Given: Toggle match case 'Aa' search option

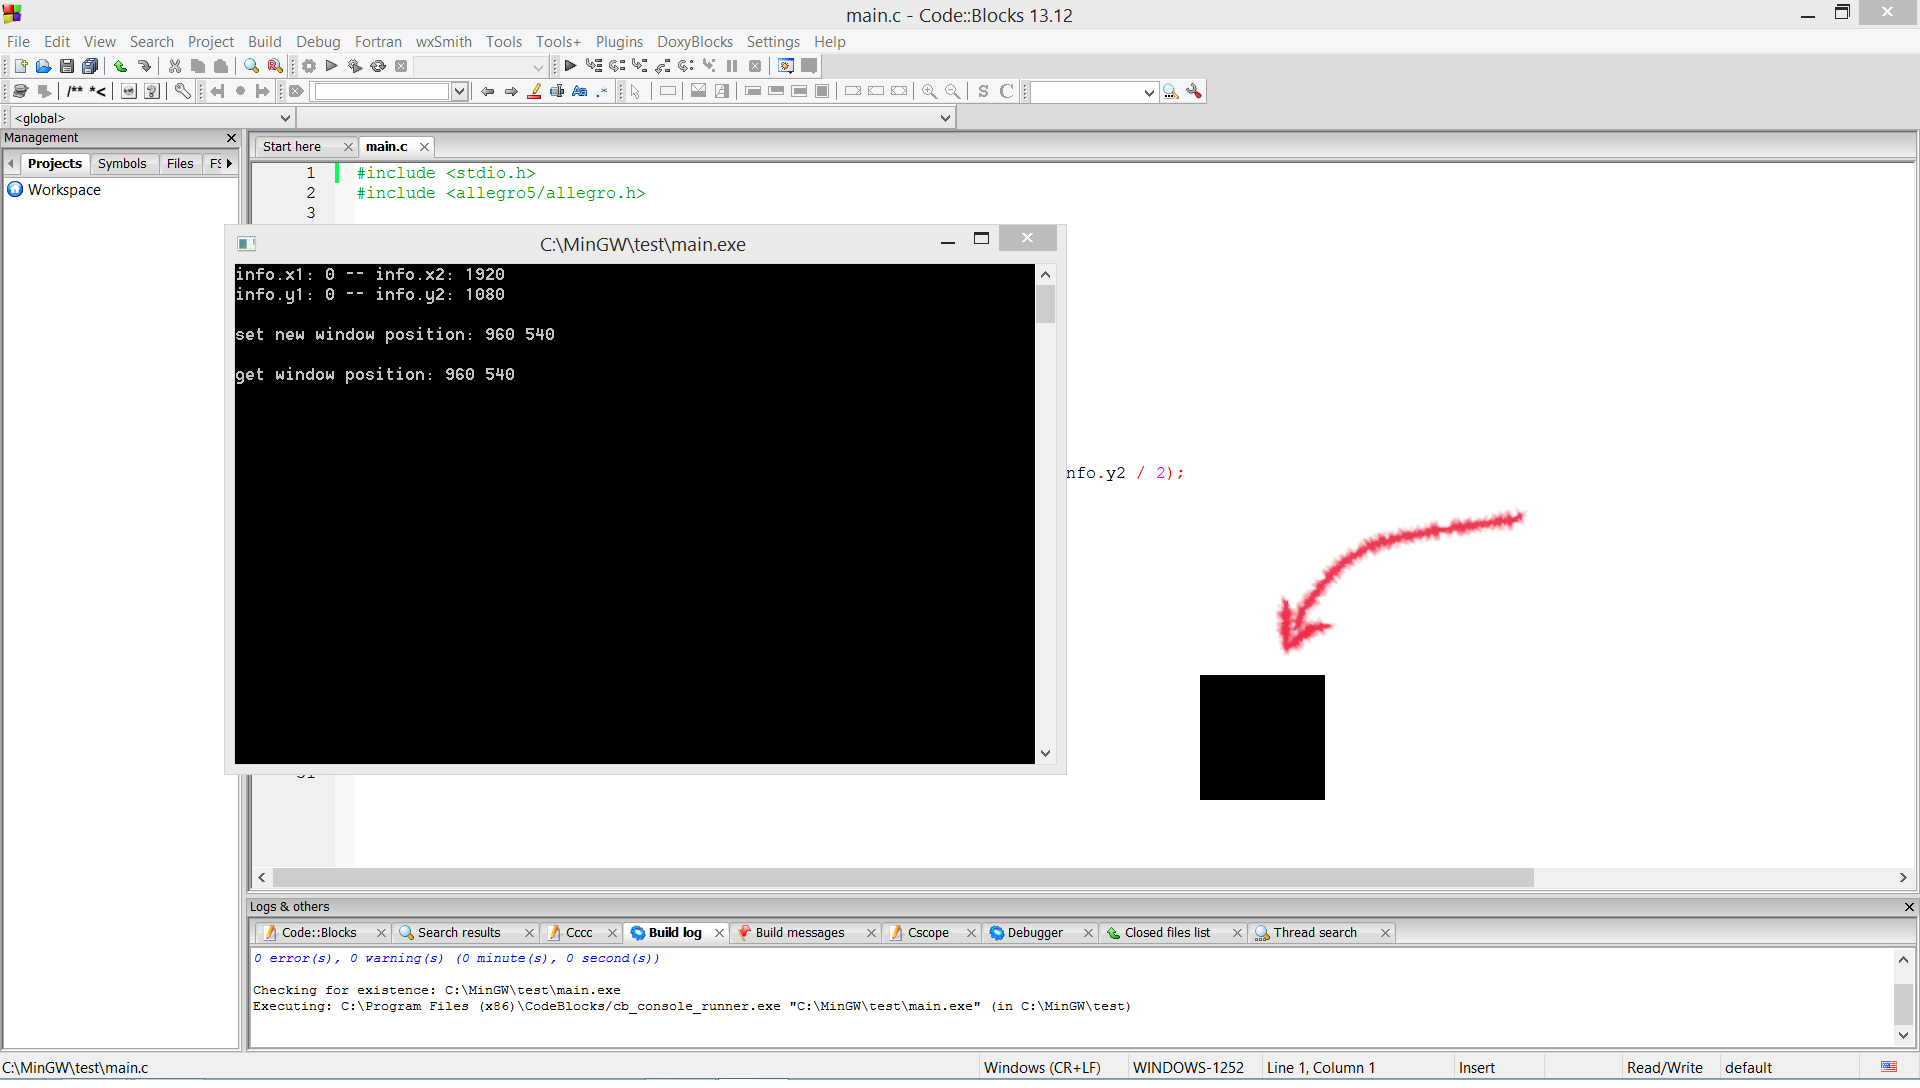Looking at the screenshot, I should point(580,91).
